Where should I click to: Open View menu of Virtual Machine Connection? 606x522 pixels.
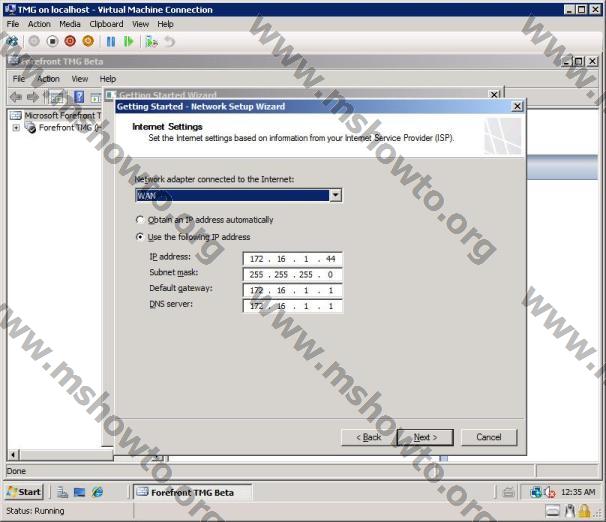tap(140, 24)
